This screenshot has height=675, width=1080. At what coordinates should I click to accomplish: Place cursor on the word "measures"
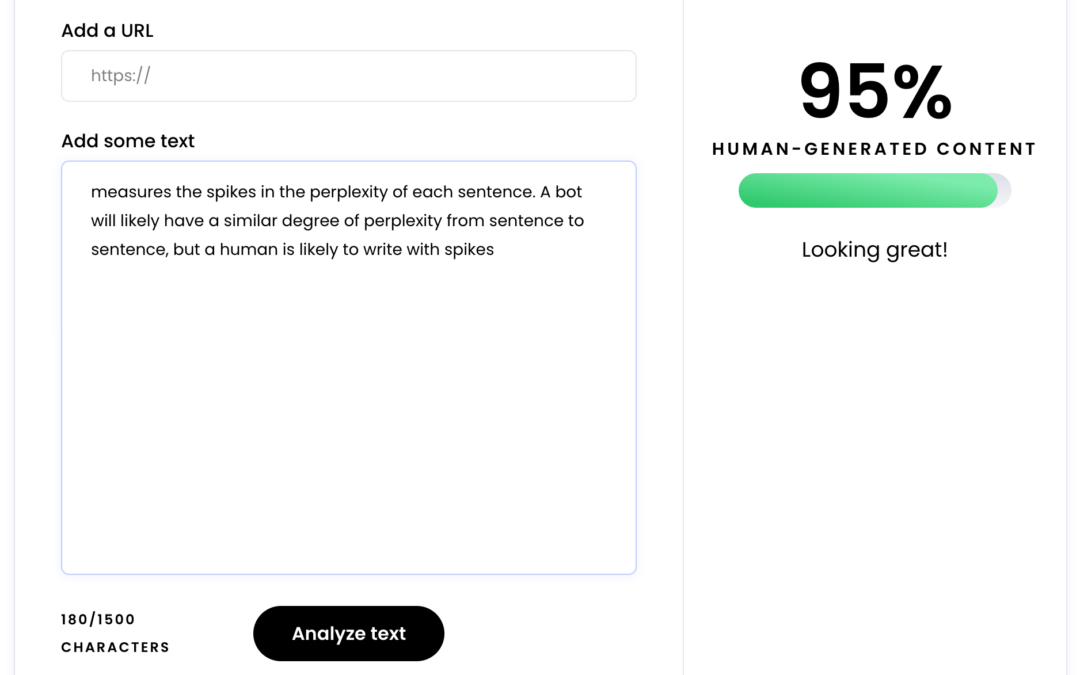tap(130, 192)
